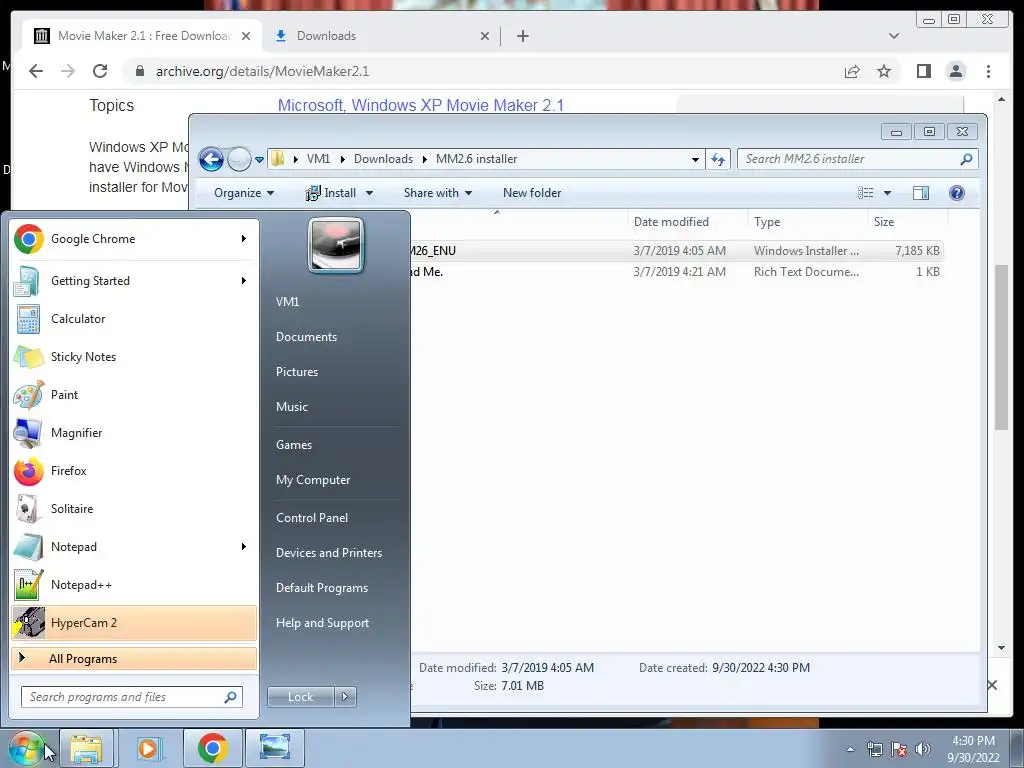Click the volume speaker tray icon

[x=923, y=749]
